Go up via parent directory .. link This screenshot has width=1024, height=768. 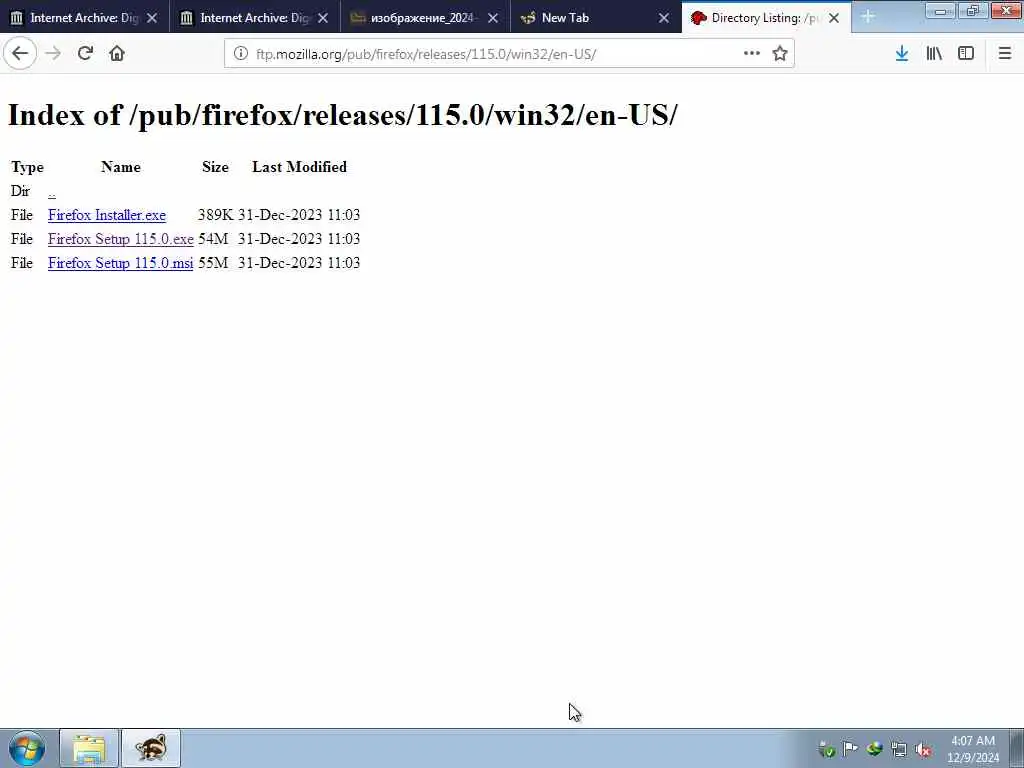coord(52,191)
